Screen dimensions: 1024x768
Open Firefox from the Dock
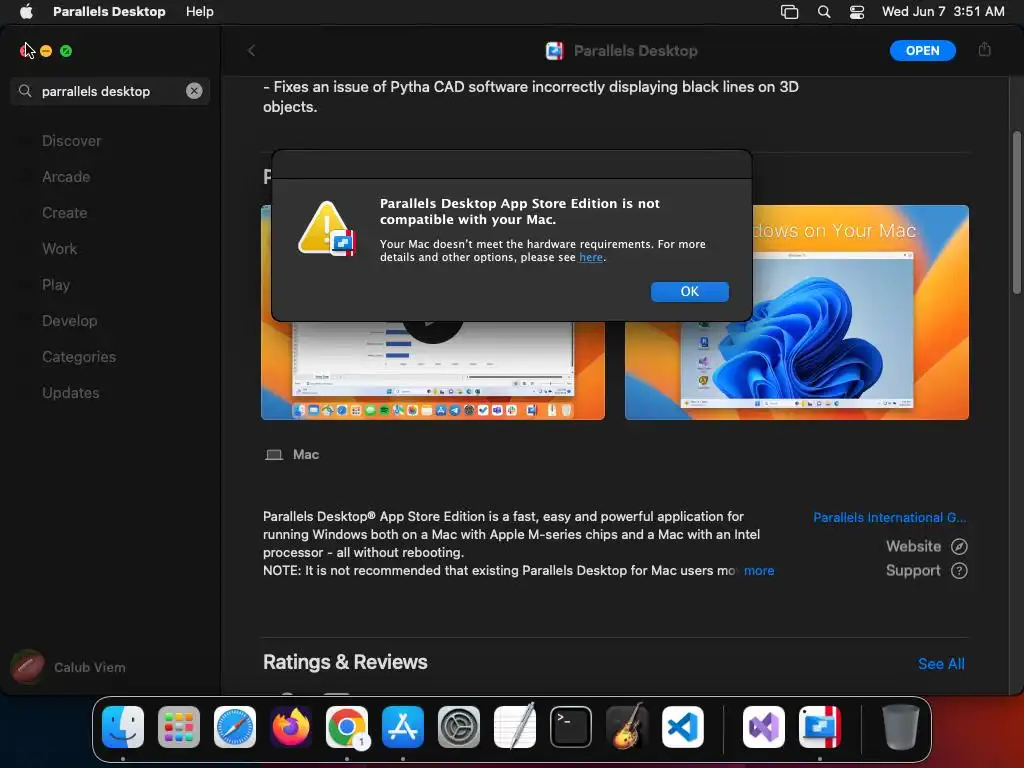pyautogui.click(x=291, y=727)
